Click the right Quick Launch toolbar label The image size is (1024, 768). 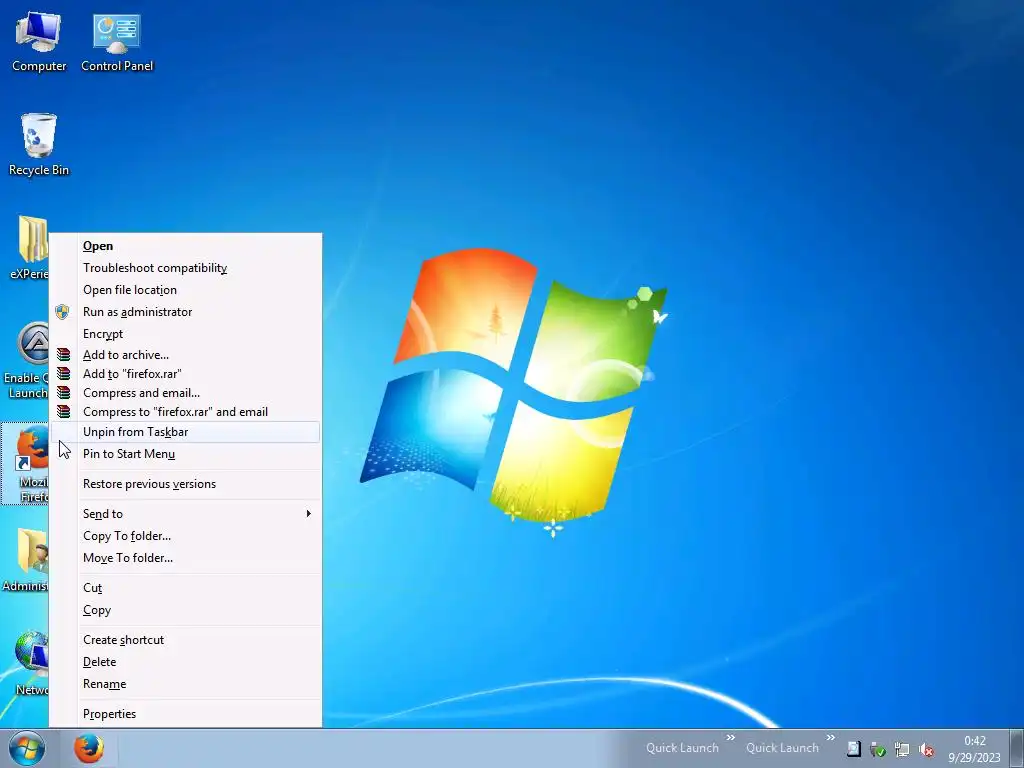coord(782,748)
